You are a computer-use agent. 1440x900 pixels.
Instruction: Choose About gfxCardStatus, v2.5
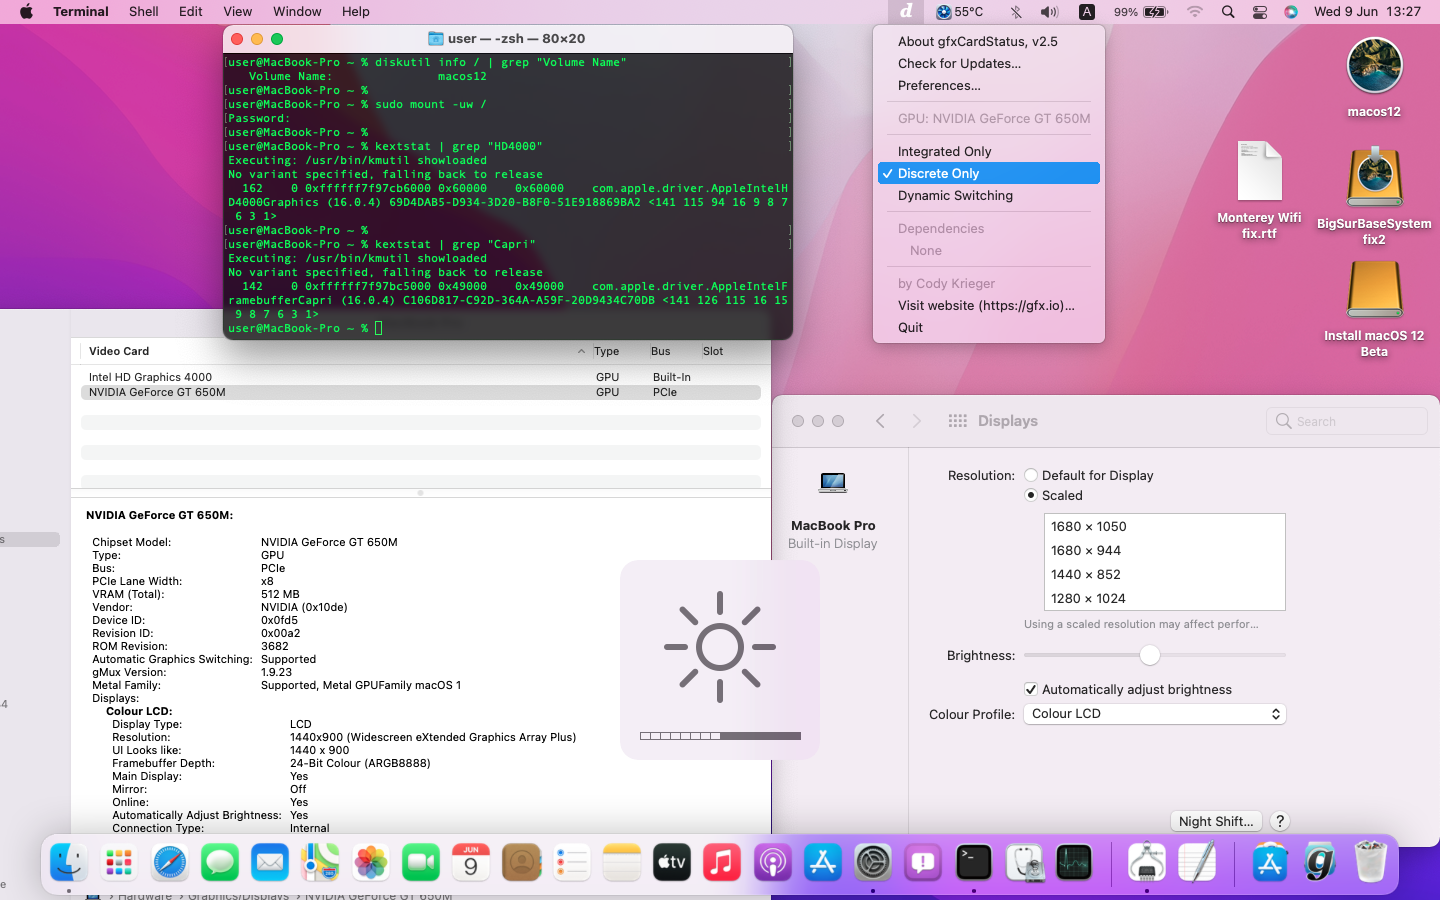tap(989, 42)
